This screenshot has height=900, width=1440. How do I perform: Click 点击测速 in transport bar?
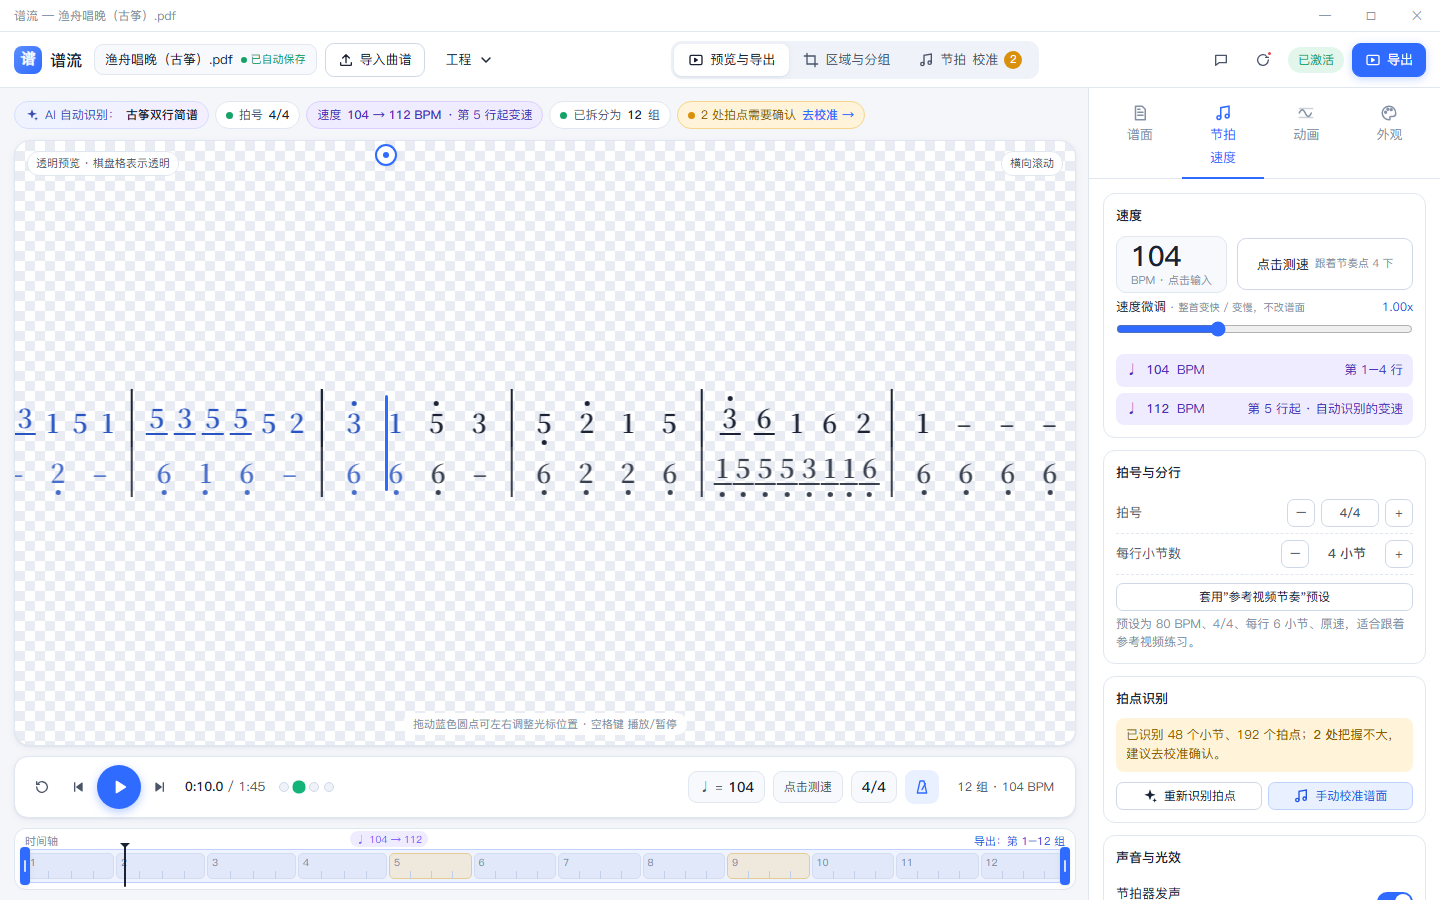(808, 787)
